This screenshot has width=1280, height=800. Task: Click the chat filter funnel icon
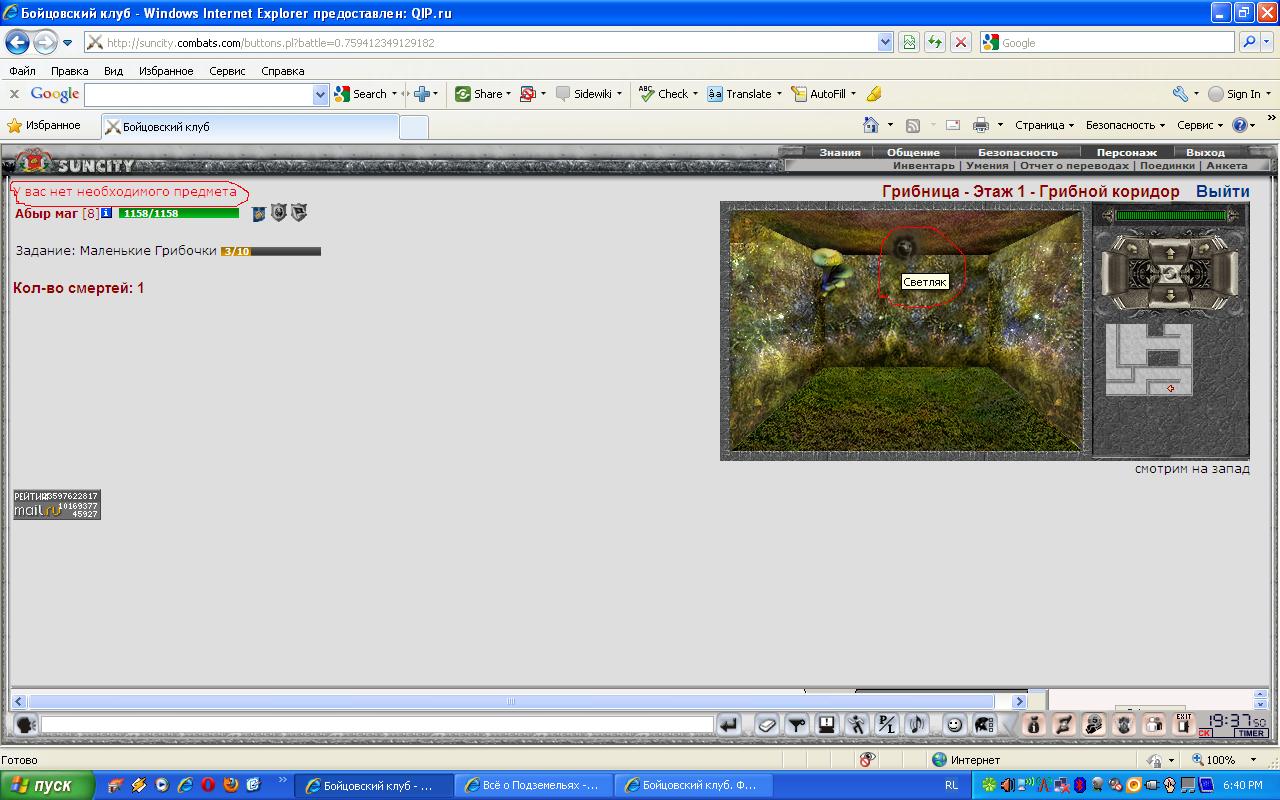tap(797, 724)
